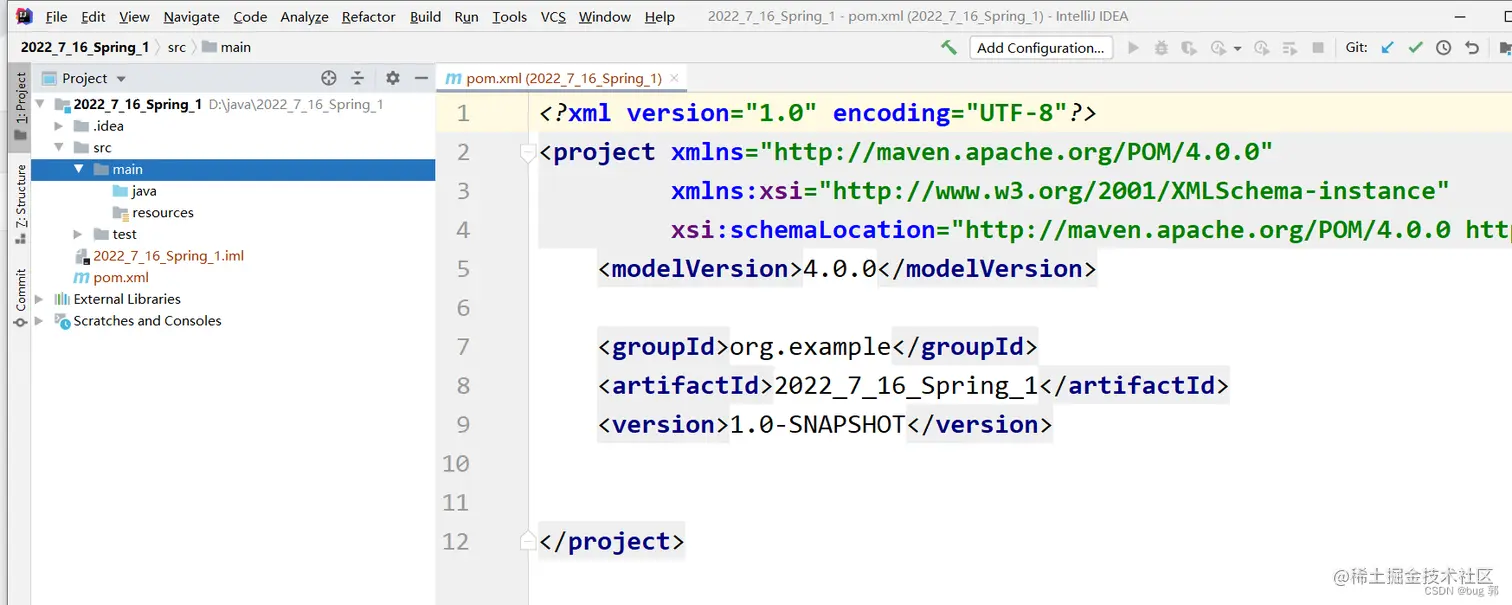Click the fold marker at line 12

click(x=528, y=541)
